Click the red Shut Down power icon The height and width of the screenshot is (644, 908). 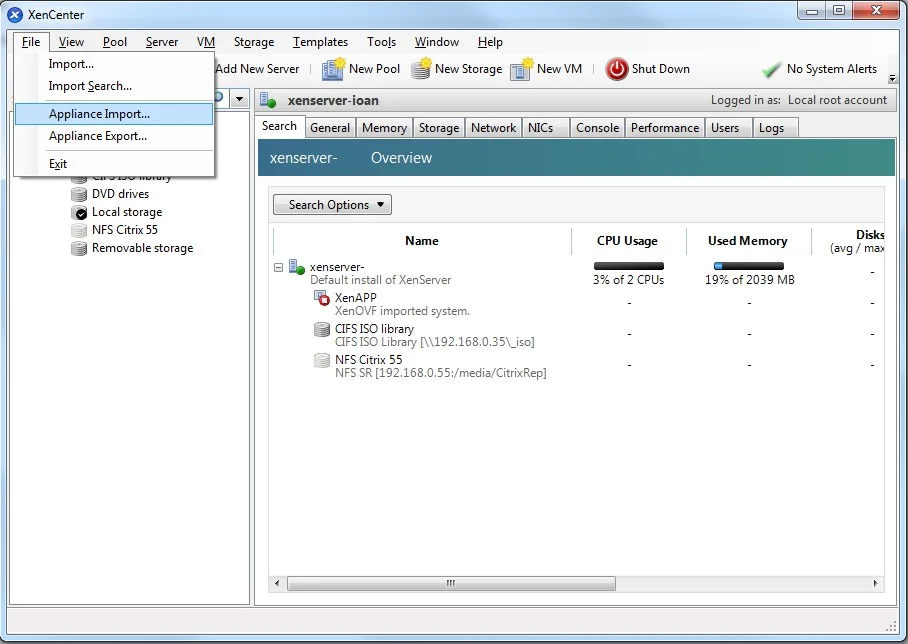coord(617,69)
